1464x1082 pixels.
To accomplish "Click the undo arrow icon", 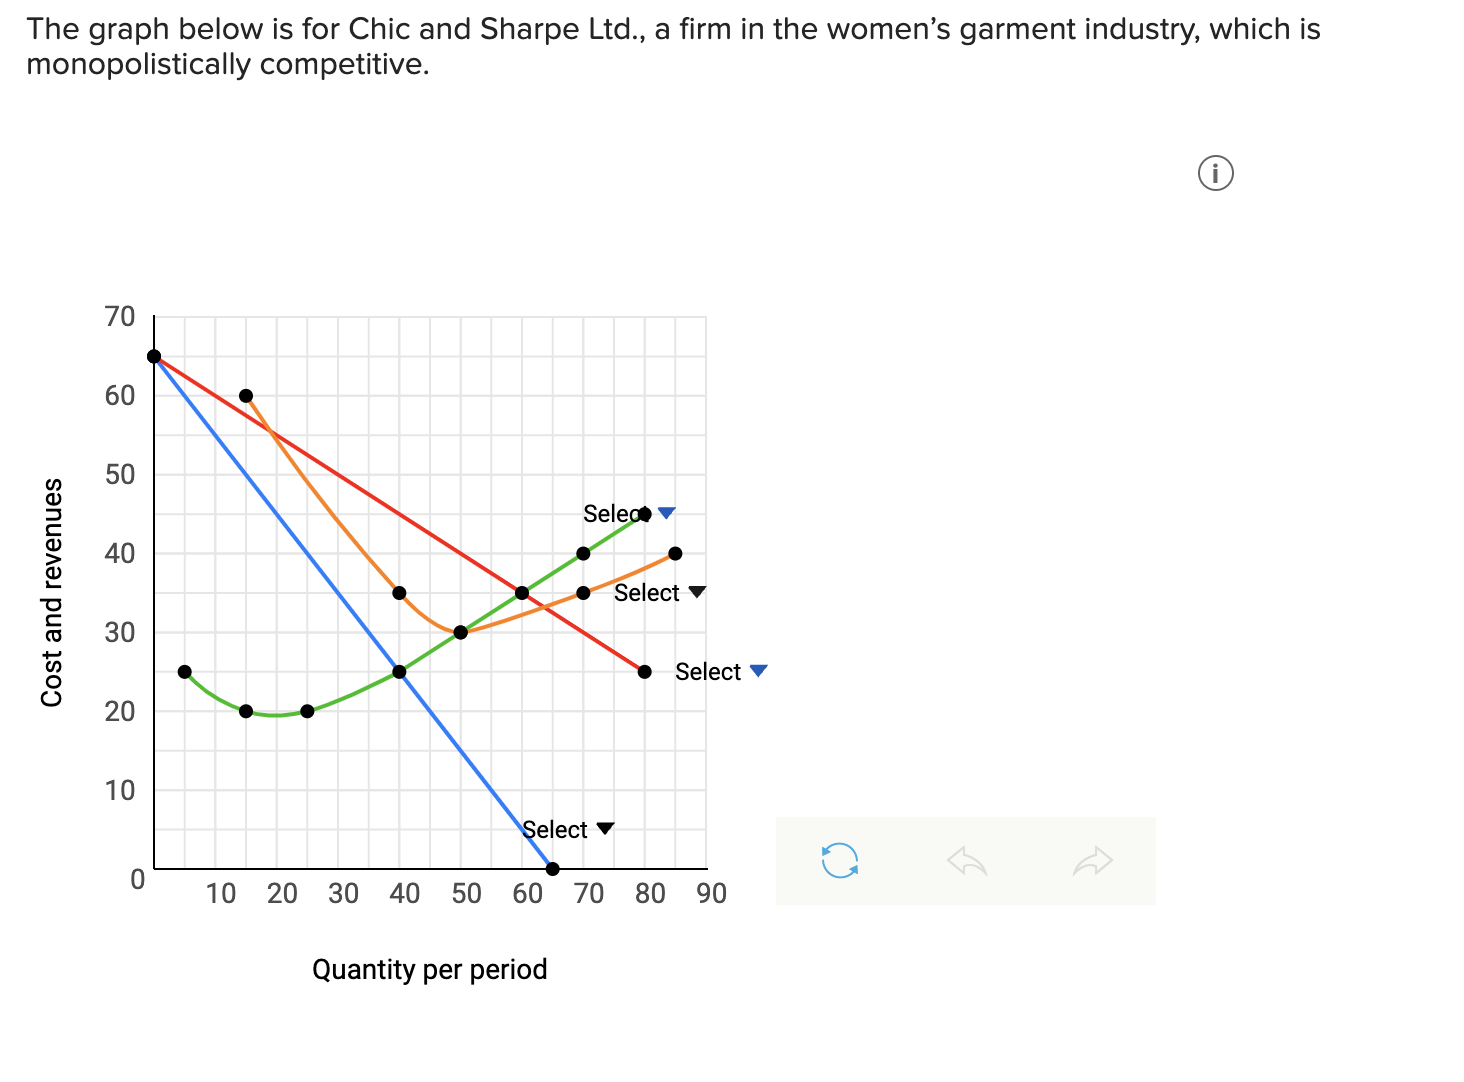I will click(965, 860).
